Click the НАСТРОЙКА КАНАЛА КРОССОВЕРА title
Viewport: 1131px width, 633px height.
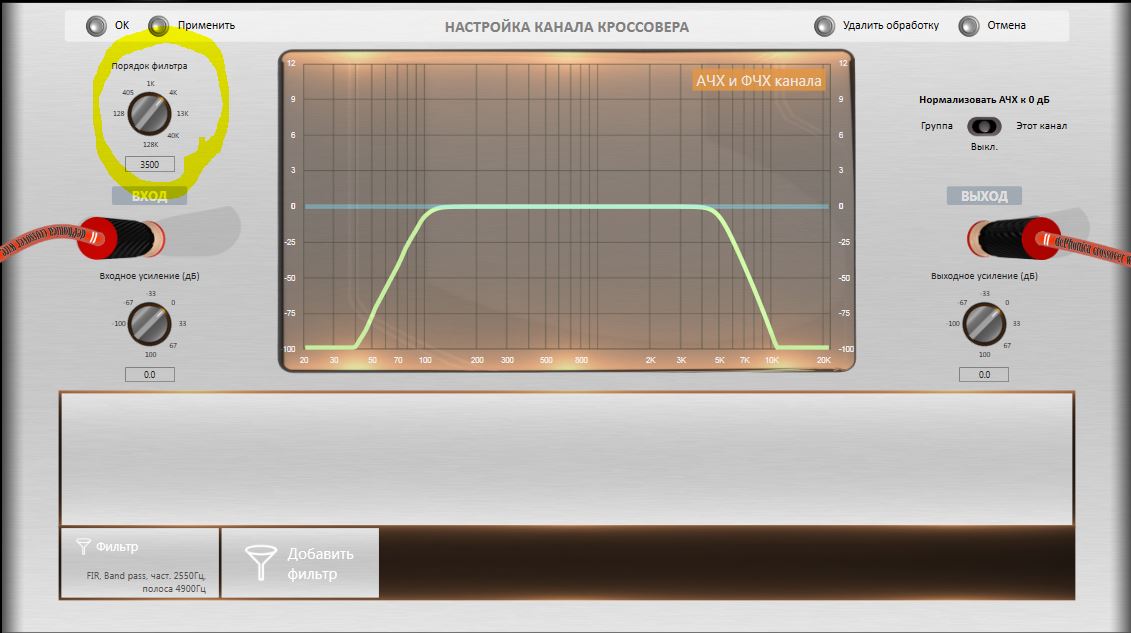point(566,27)
